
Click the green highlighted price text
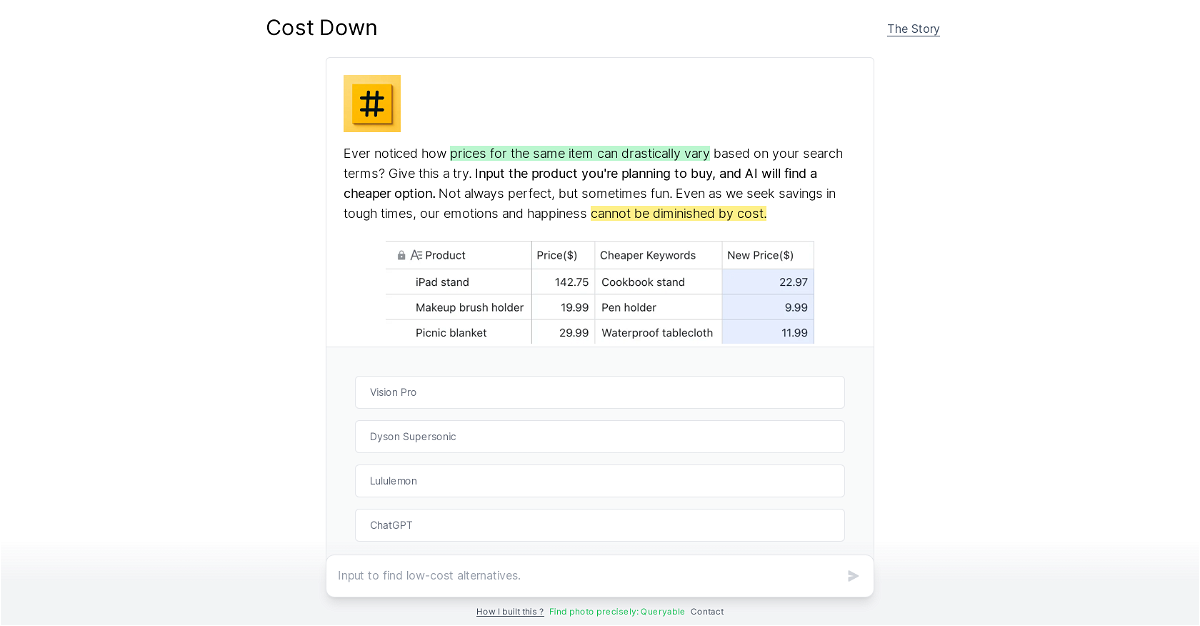(x=579, y=154)
